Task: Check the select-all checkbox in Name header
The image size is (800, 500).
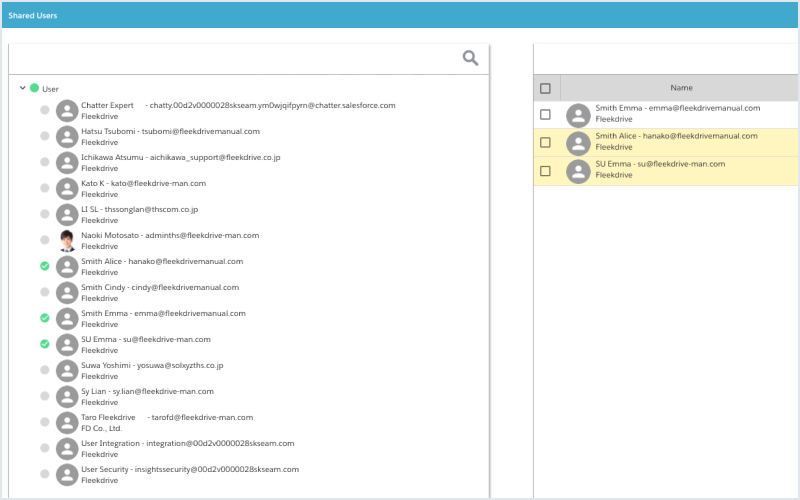Action: (545, 88)
